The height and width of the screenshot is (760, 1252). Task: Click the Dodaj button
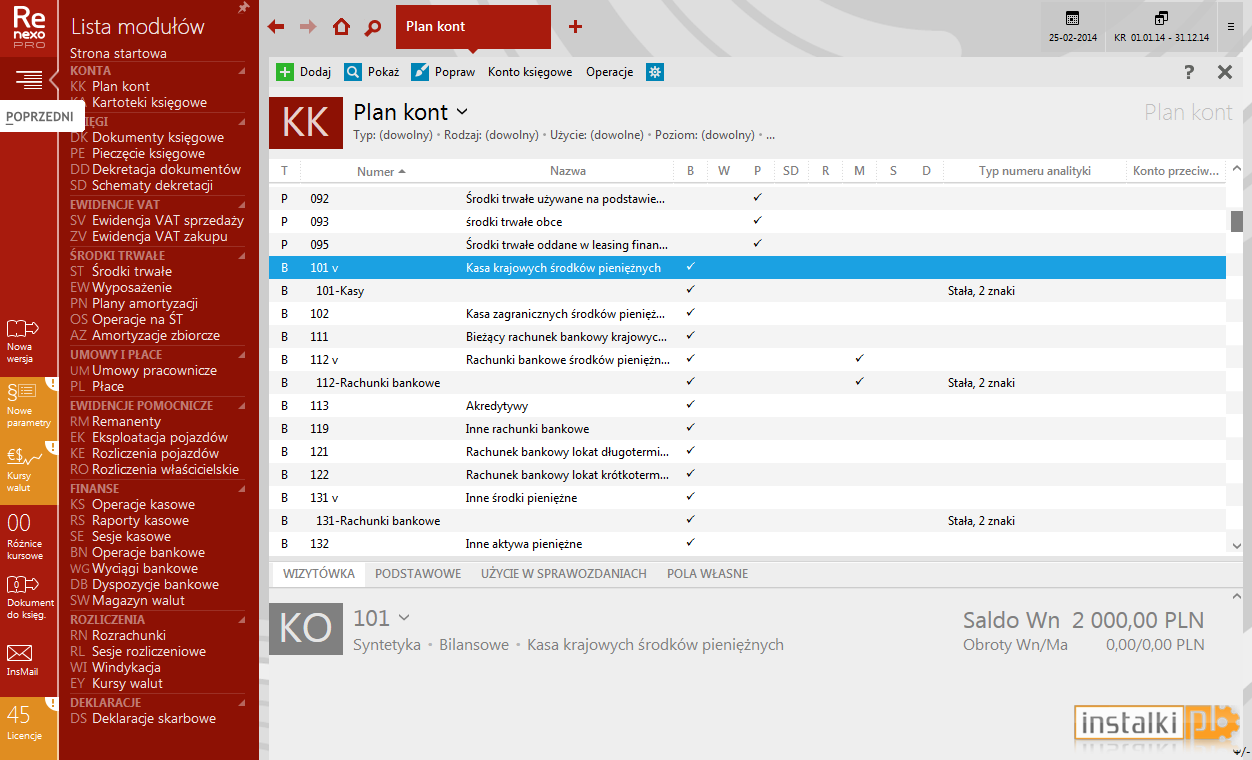(x=304, y=72)
